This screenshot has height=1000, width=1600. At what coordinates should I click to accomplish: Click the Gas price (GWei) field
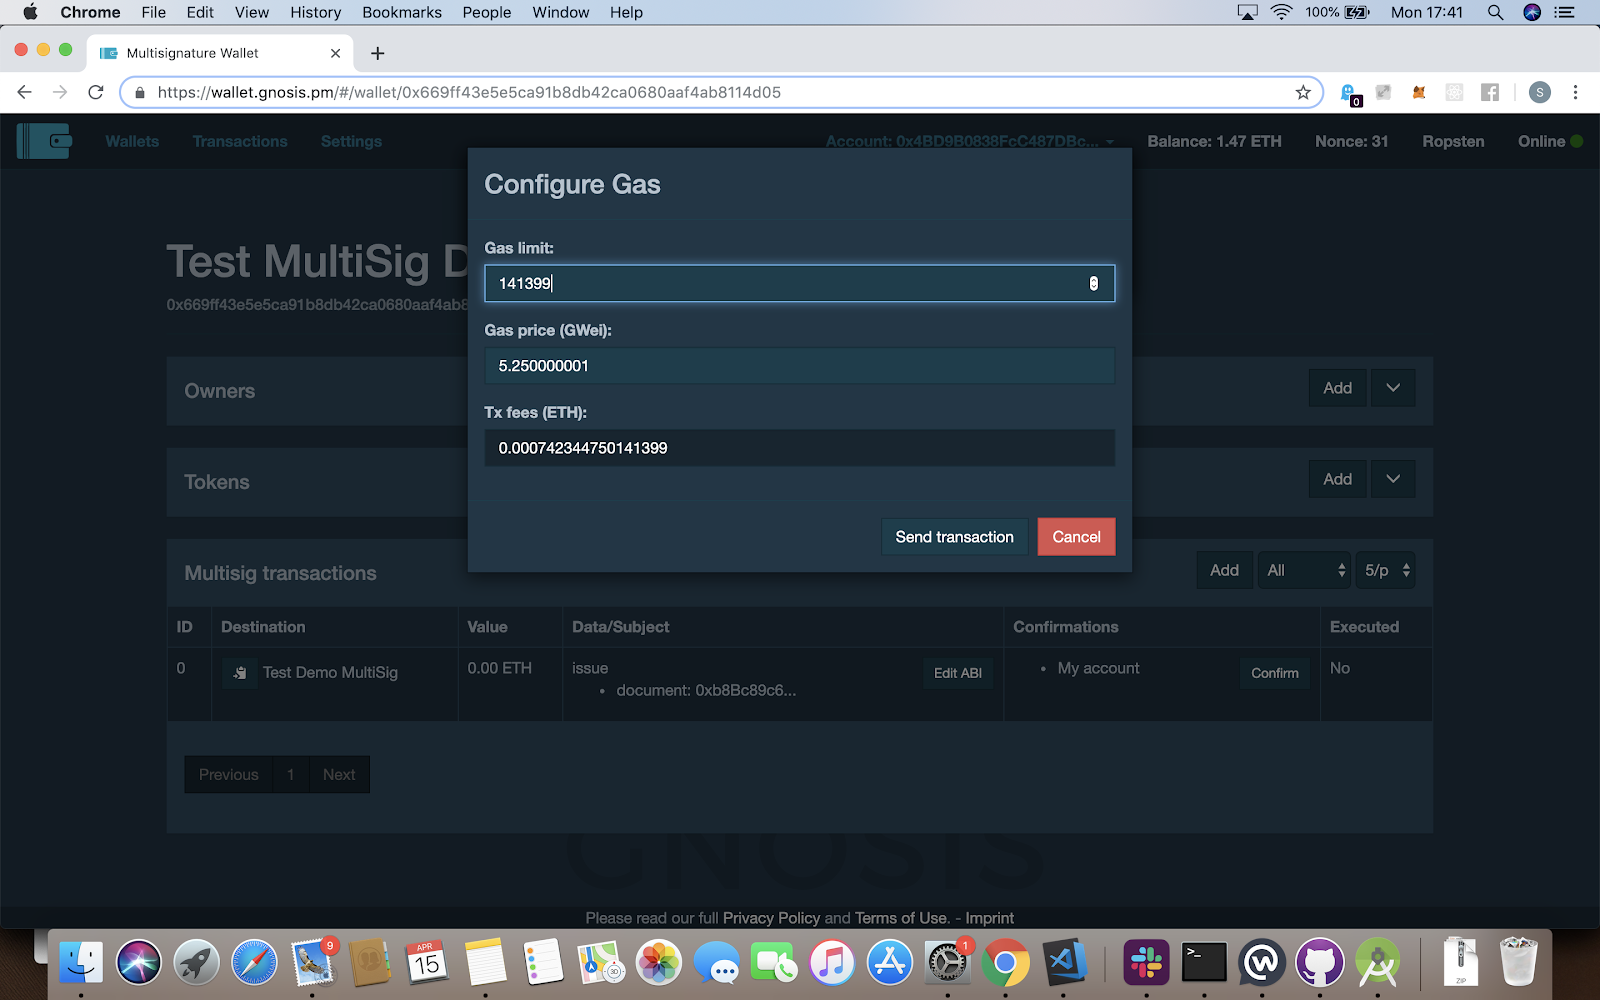799,366
